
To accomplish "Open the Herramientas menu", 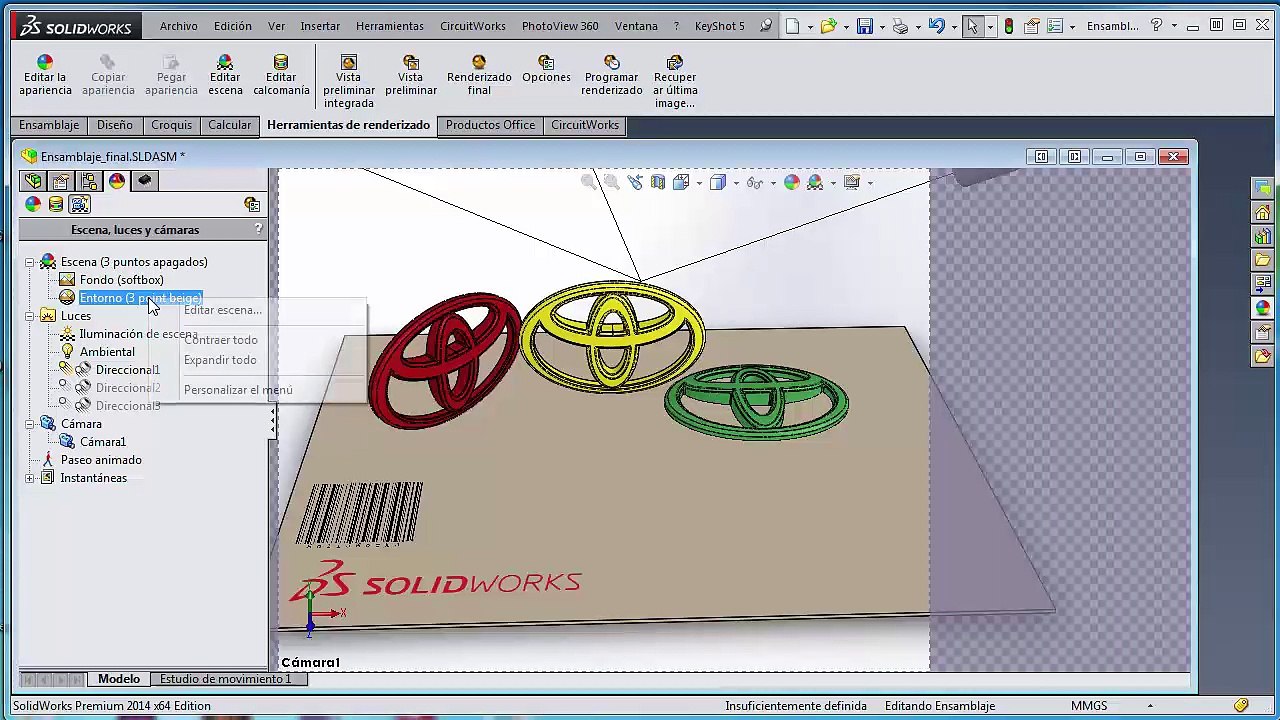I will click(389, 26).
